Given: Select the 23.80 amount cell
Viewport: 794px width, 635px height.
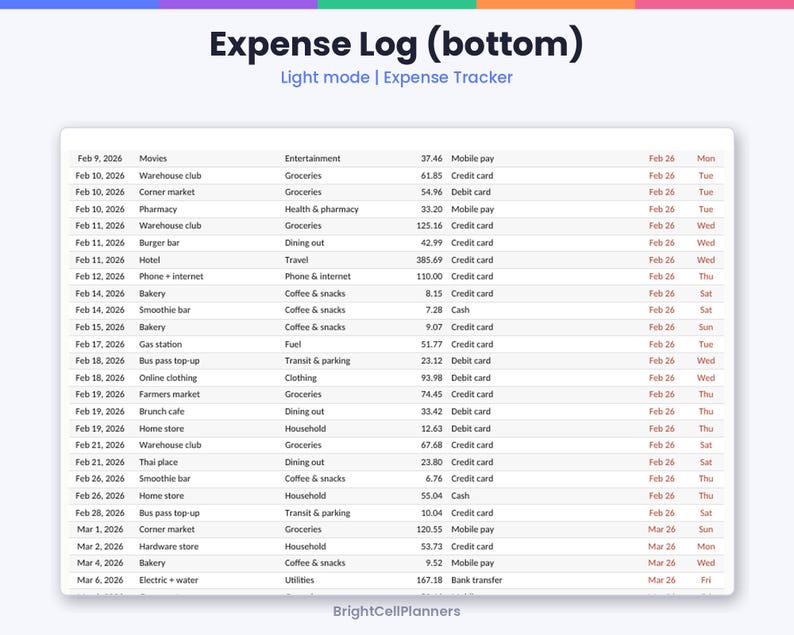Looking at the screenshot, I should coord(431,462).
